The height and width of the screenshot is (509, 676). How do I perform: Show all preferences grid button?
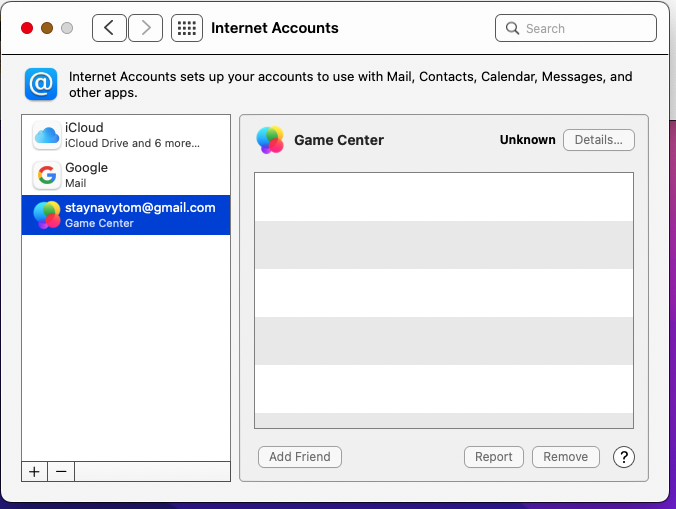[x=186, y=28]
